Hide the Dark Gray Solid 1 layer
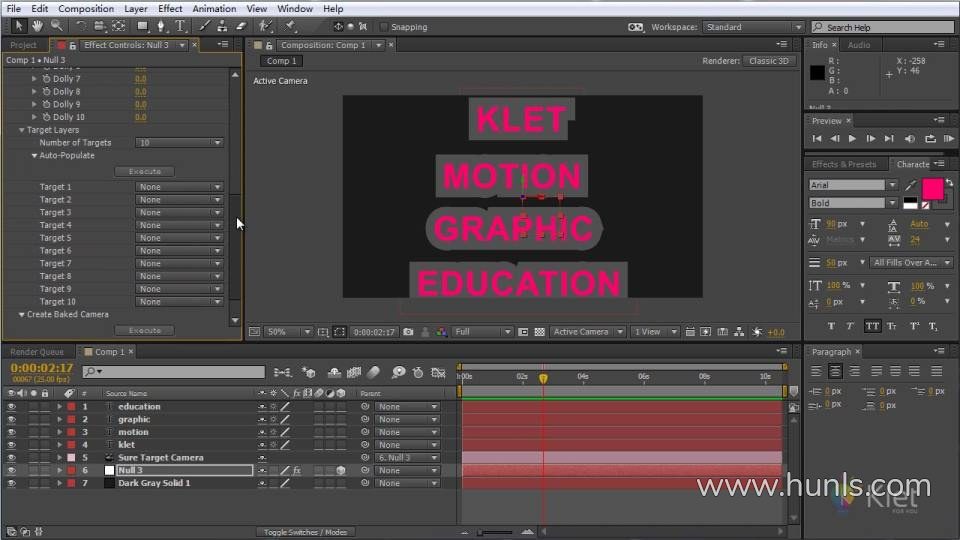This screenshot has height=540, width=960. (11, 483)
